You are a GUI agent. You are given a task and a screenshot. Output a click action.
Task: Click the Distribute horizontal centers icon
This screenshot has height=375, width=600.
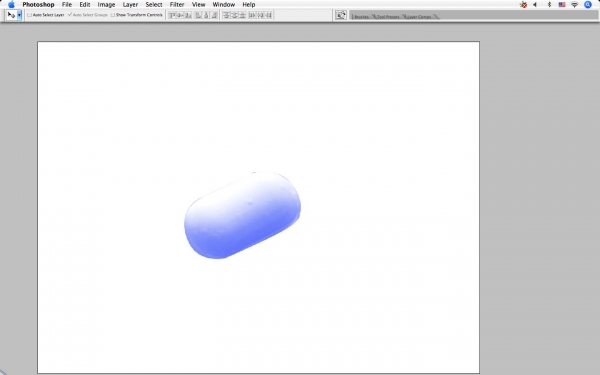[x=261, y=15]
